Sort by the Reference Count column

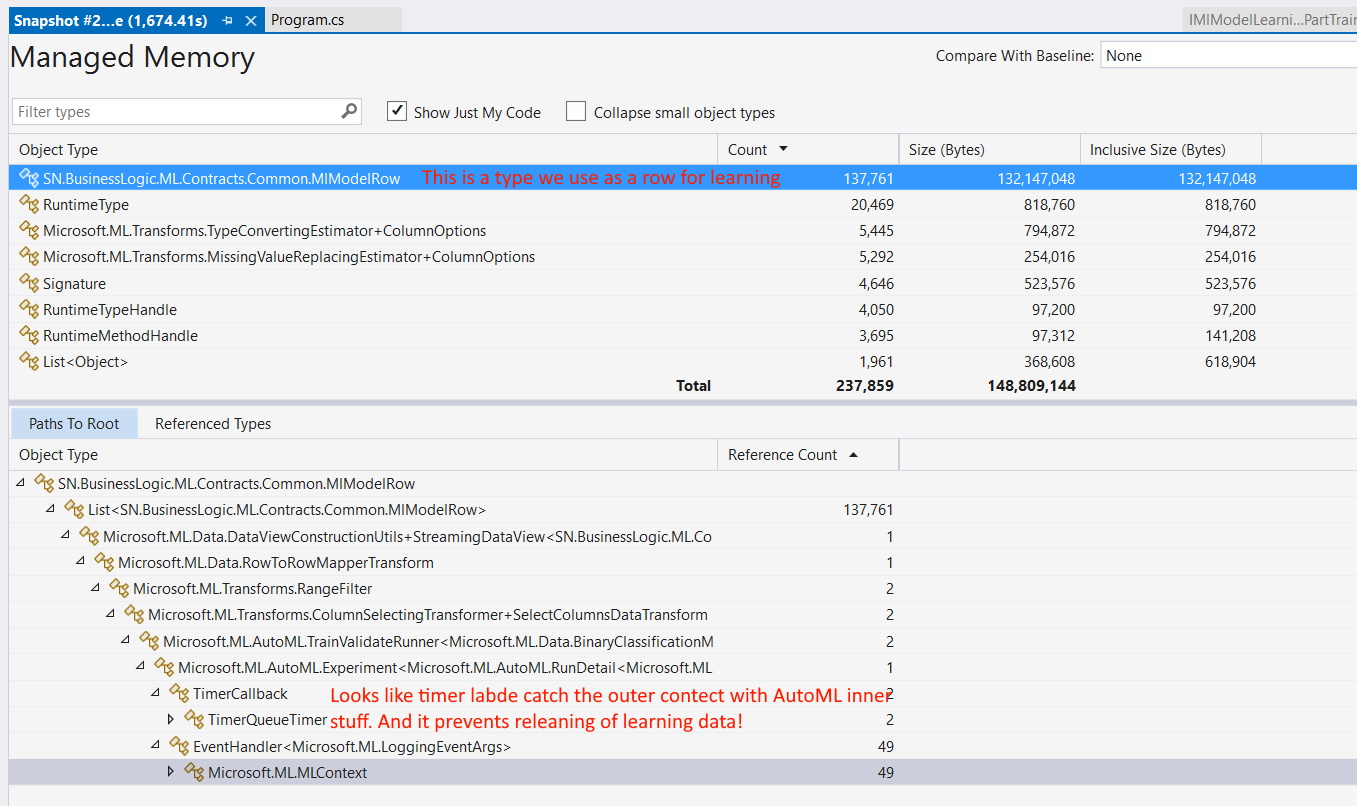tap(808, 455)
